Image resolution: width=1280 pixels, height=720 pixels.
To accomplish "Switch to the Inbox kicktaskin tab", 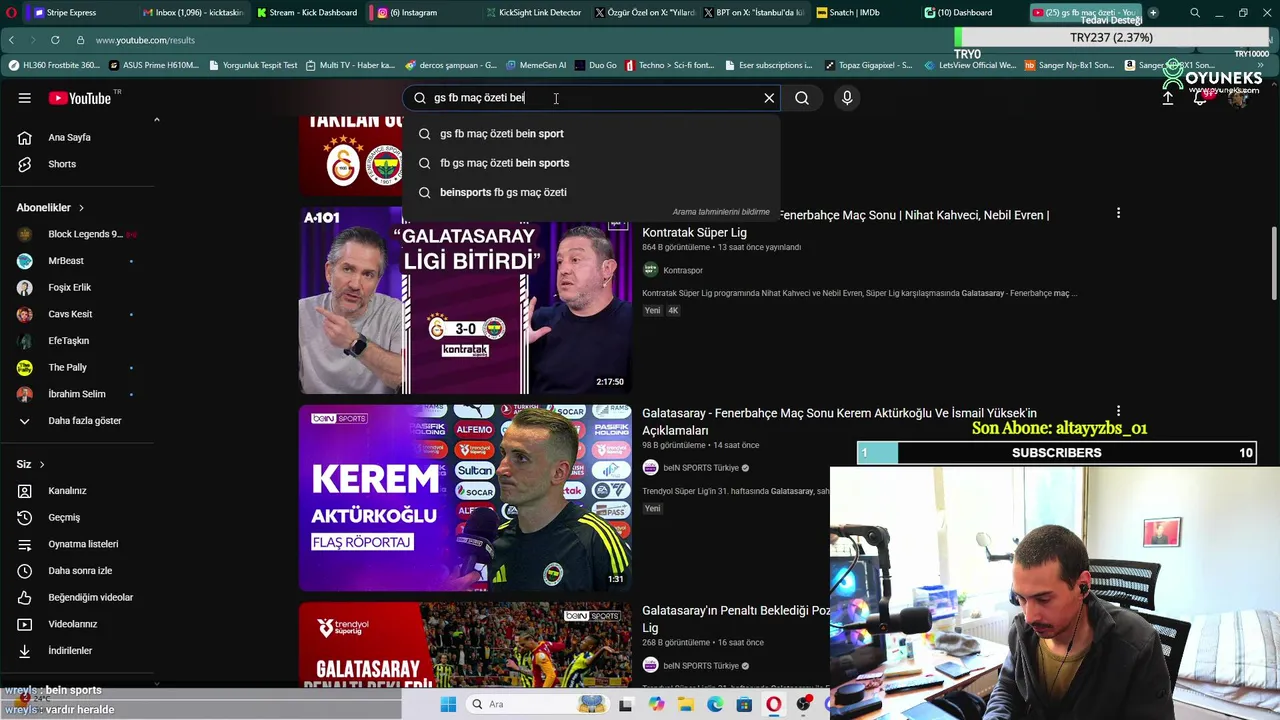I will pyautogui.click(x=193, y=12).
